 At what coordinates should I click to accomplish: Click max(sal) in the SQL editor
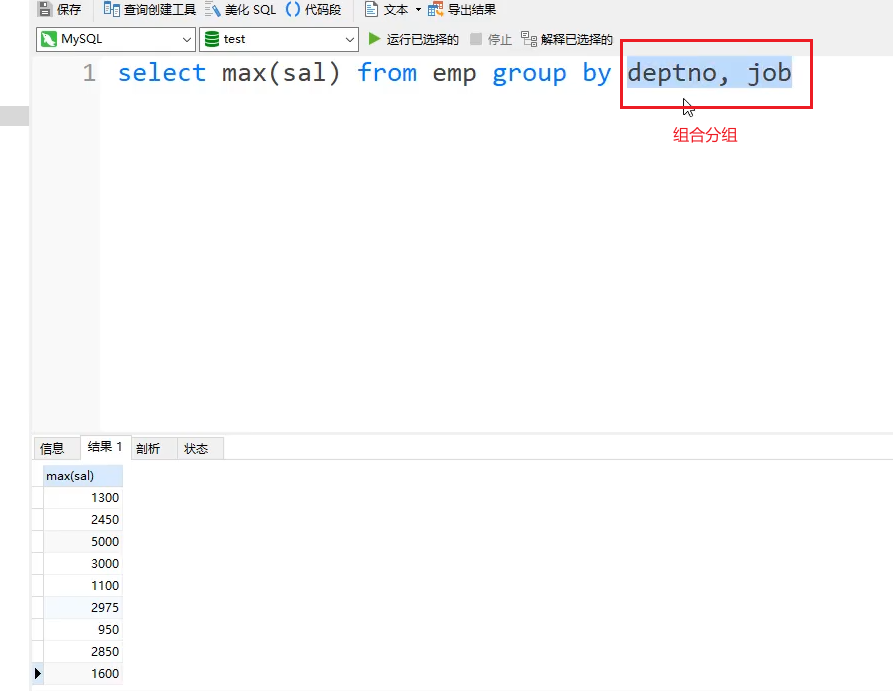(281, 73)
